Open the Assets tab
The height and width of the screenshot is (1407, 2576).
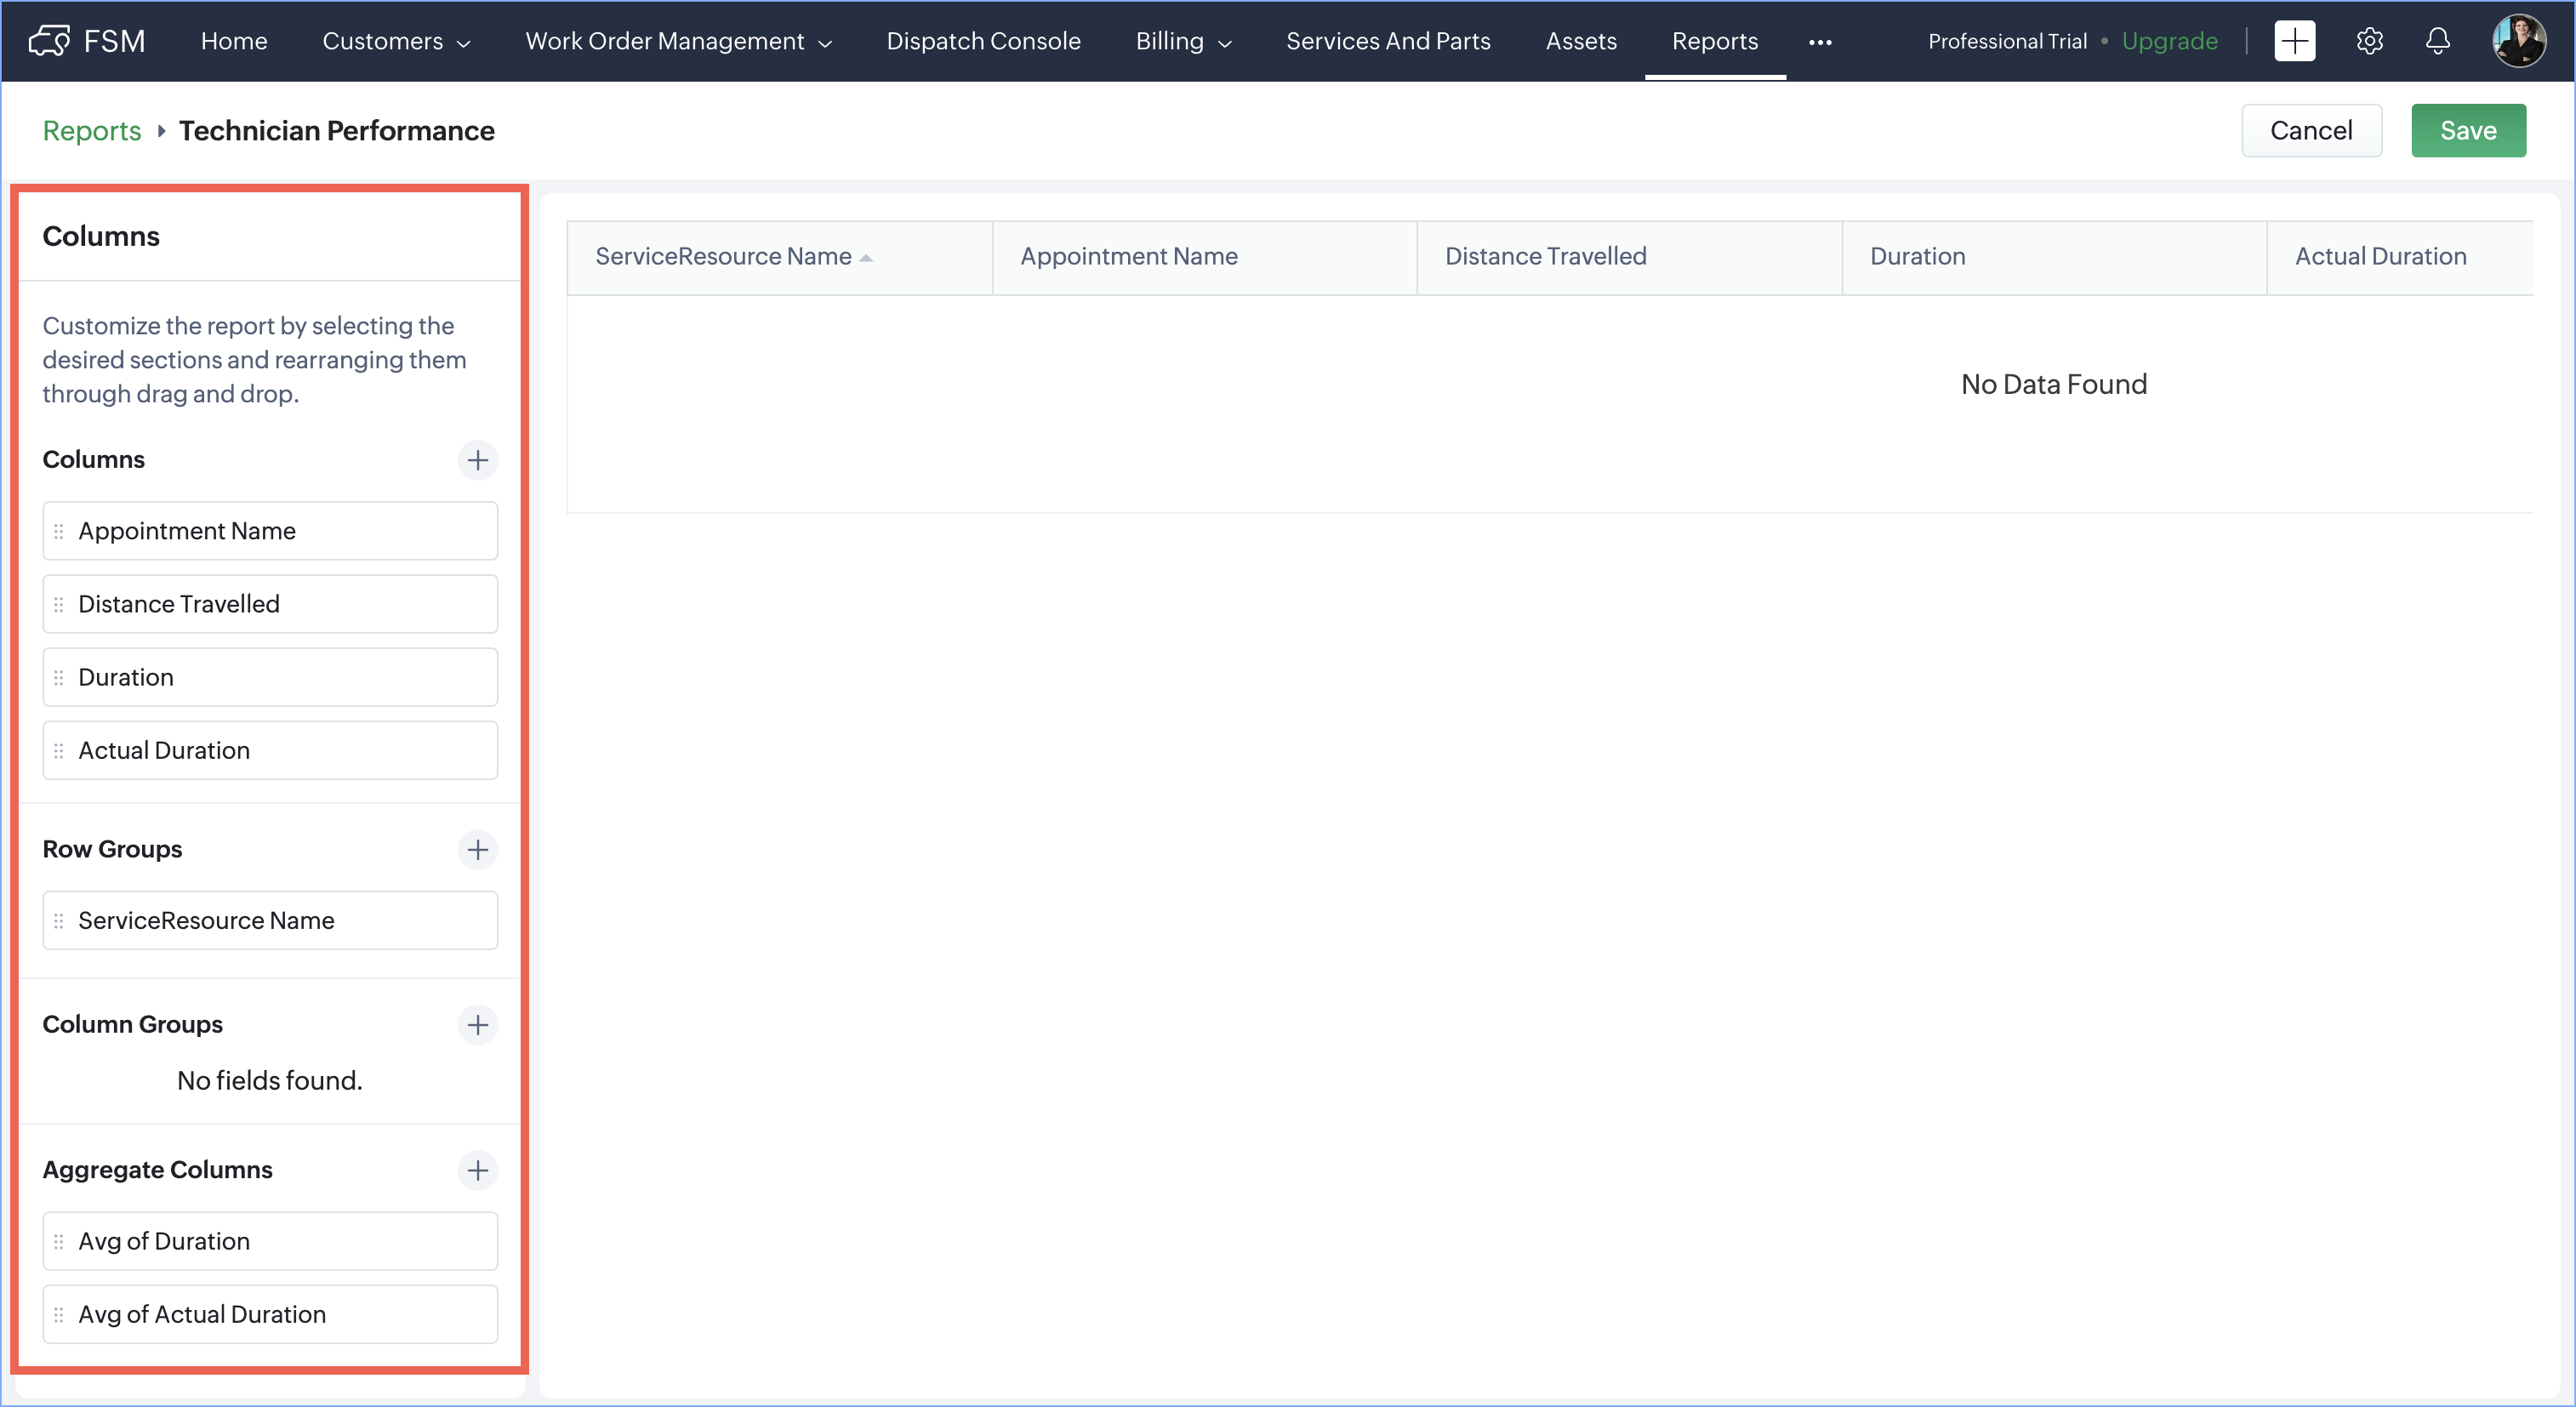click(1580, 41)
